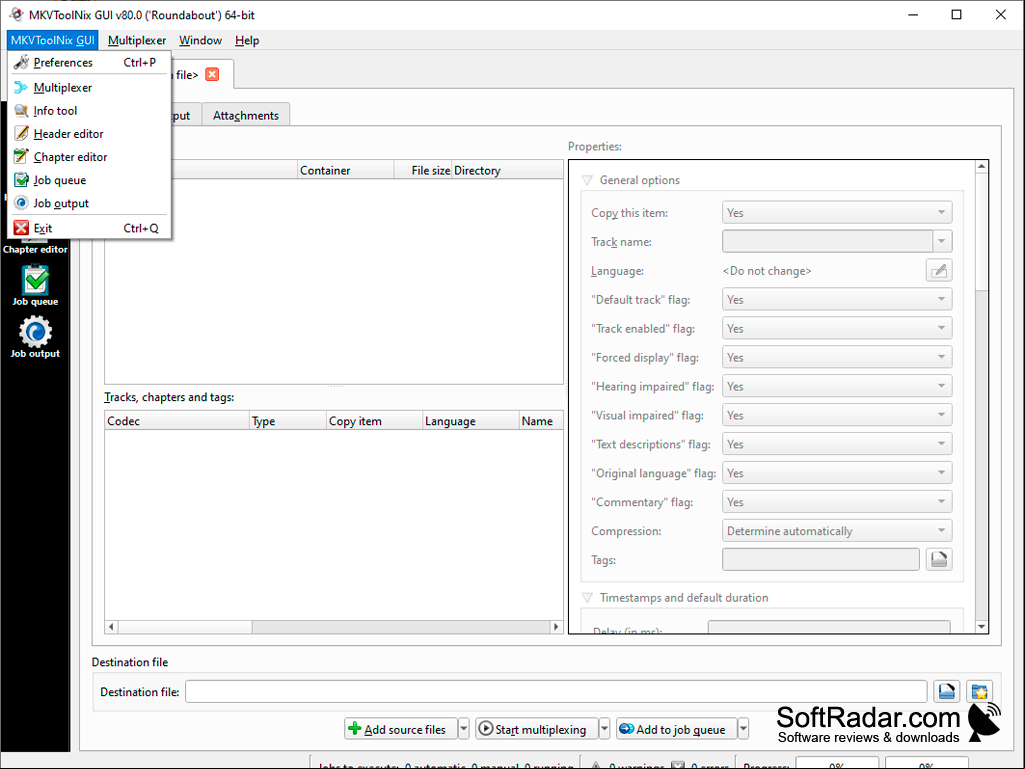Exit the application via the Exit menu entry

pyautogui.click(x=90, y=228)
